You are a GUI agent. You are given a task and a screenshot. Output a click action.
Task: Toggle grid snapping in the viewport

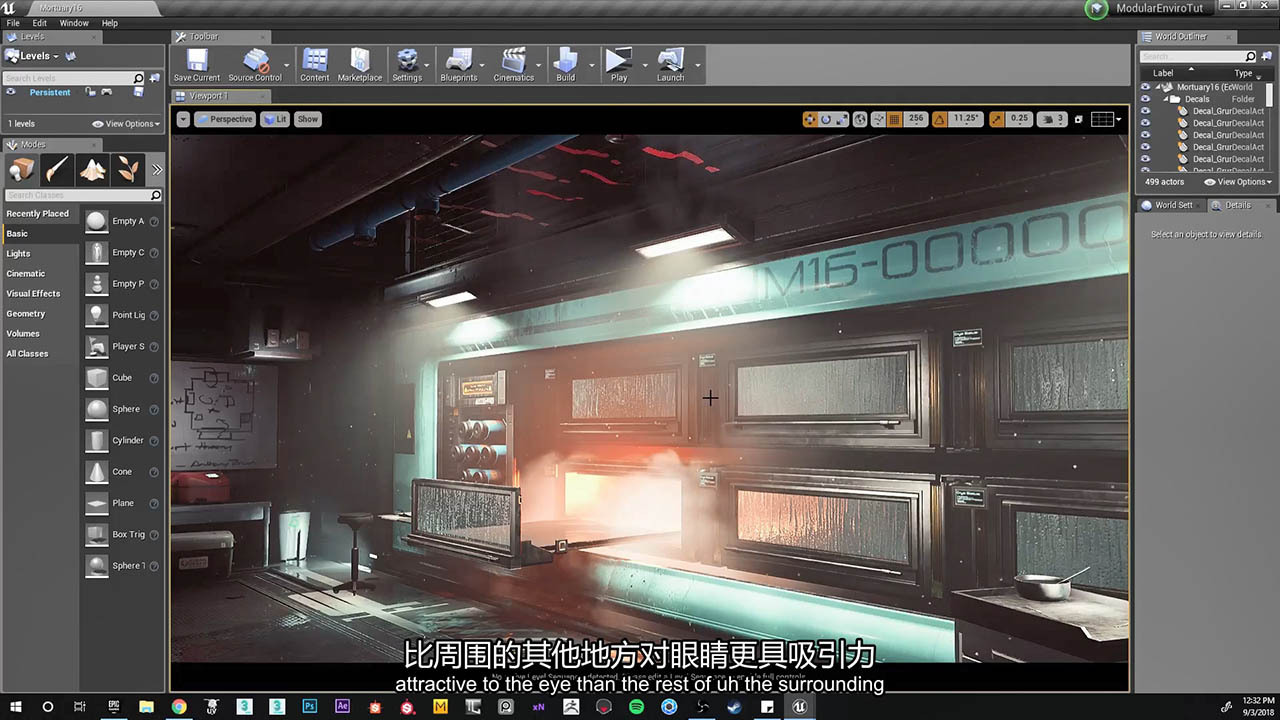coord(894,119)
